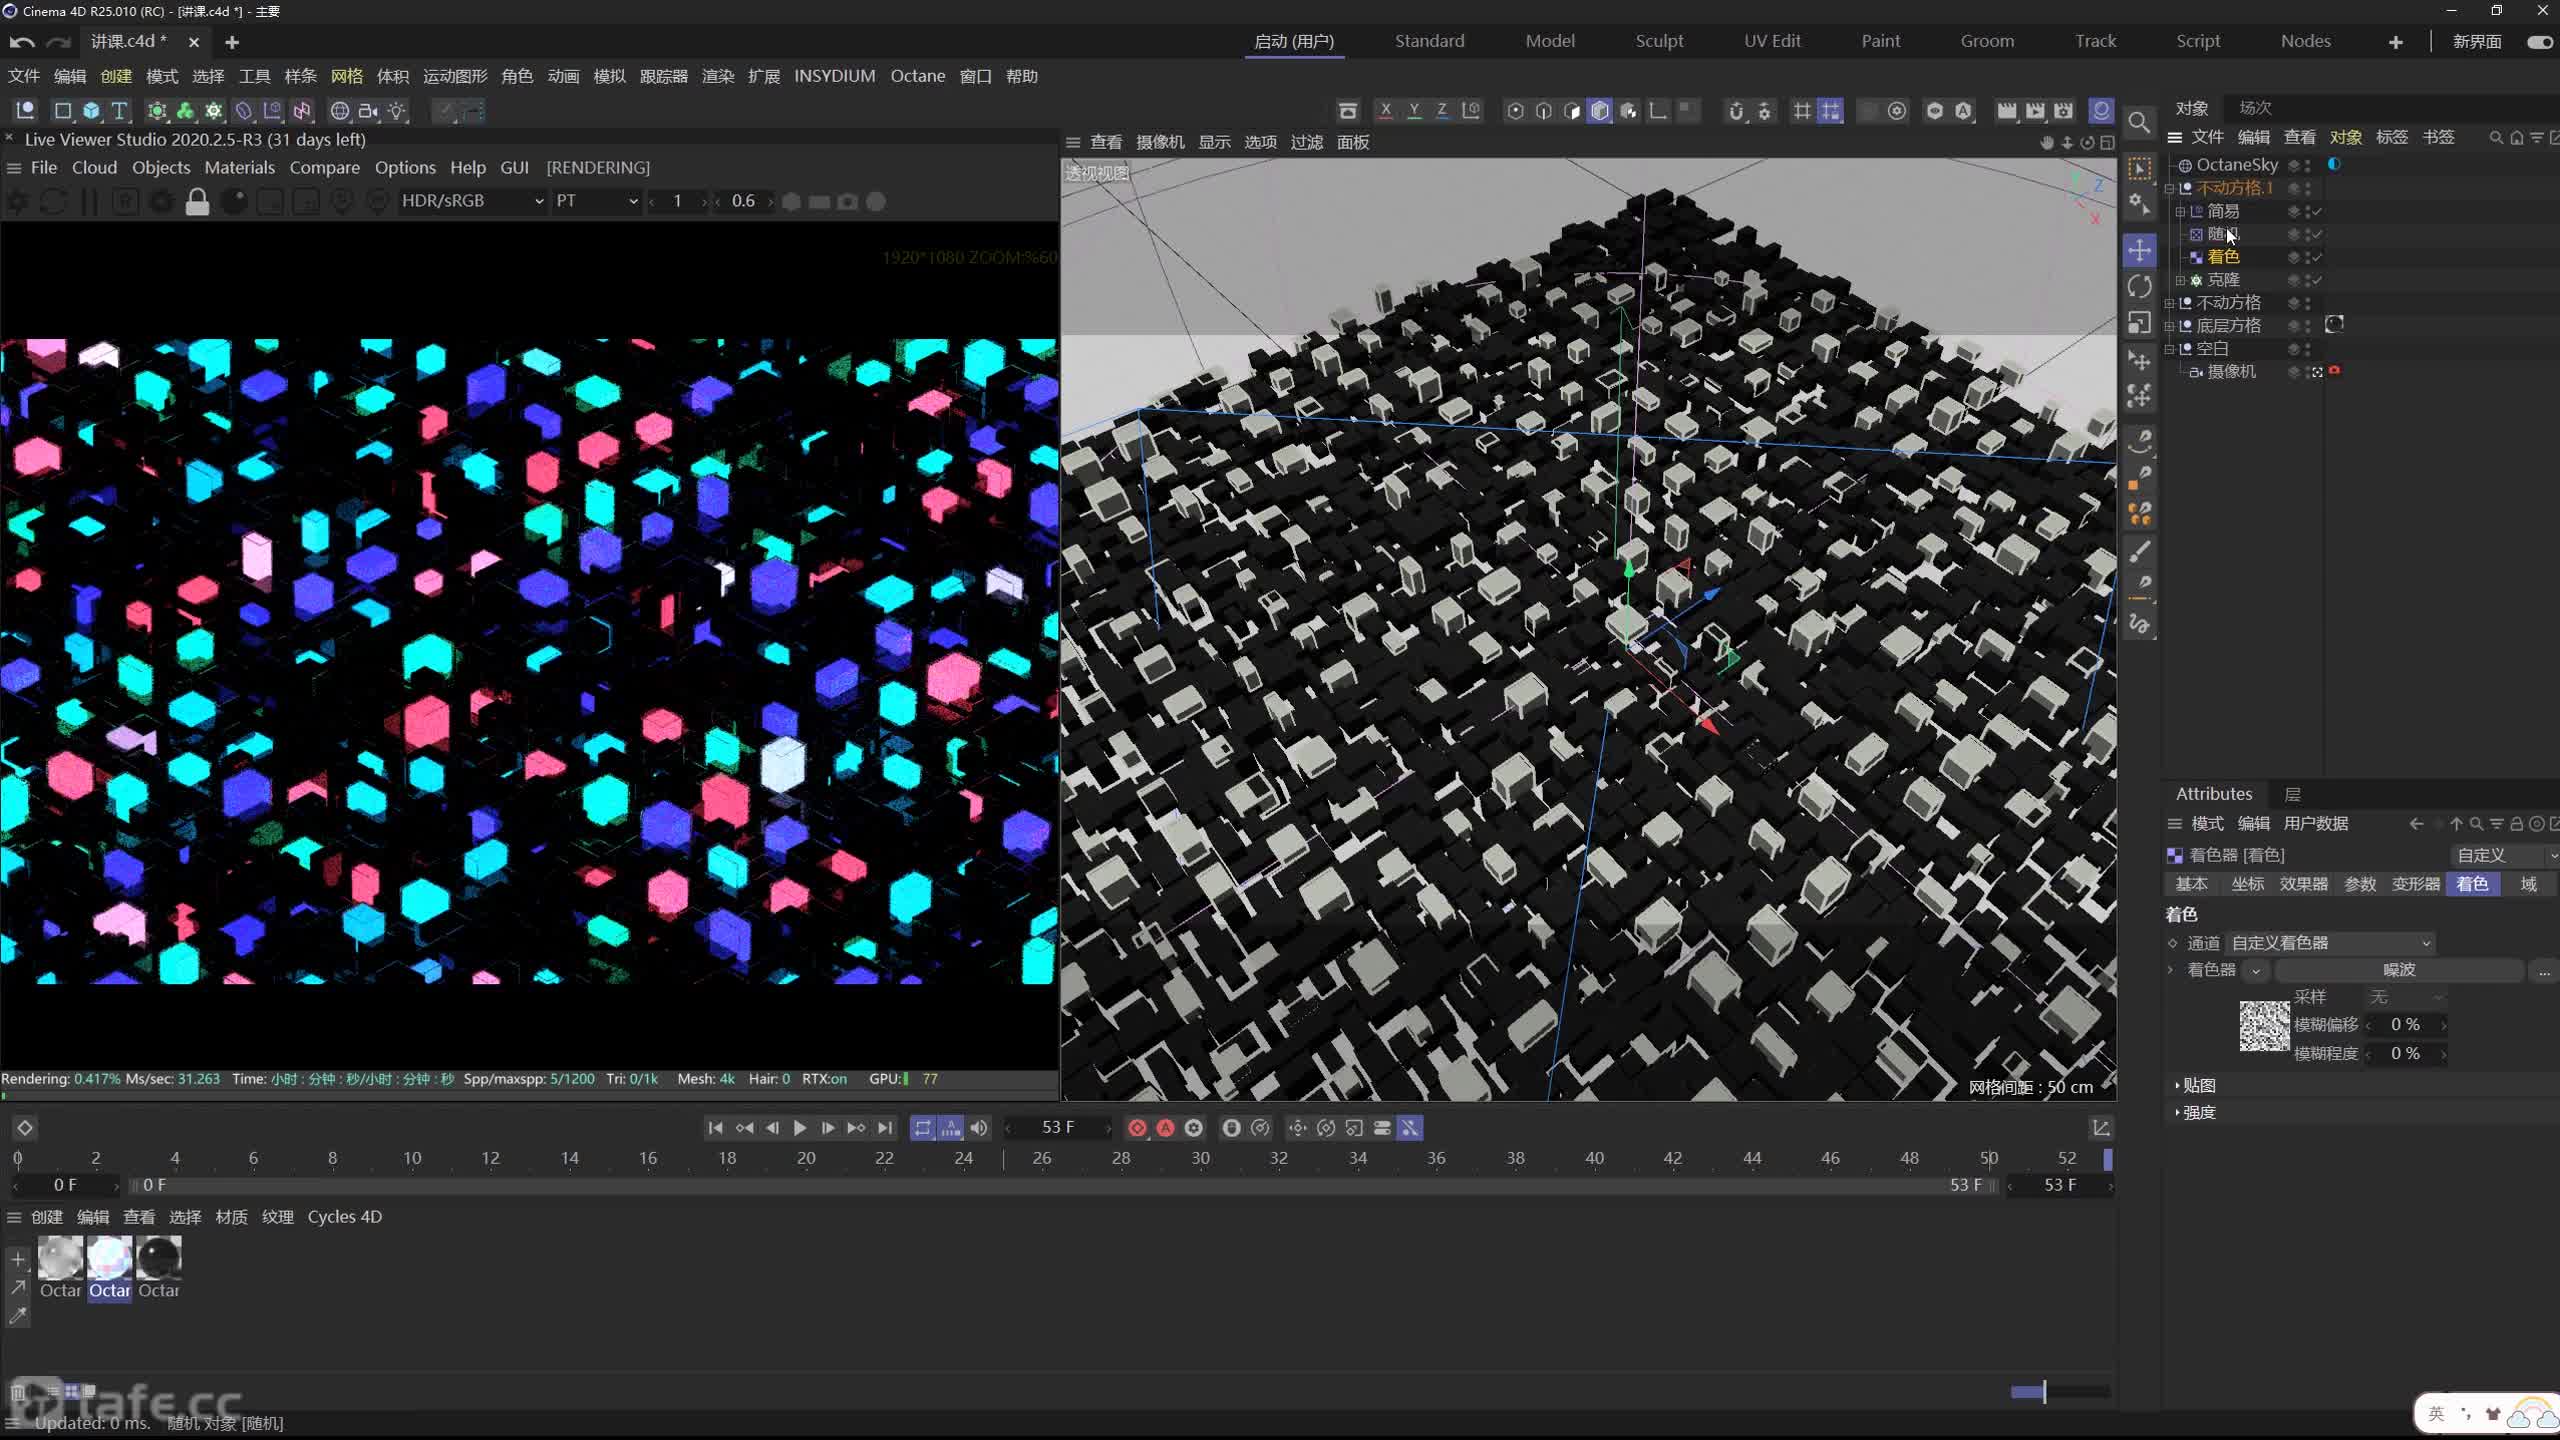Click the Attributes panel back arrow icon
The width and height of the screenshot is (2560, 1440).
point(2416,824)
